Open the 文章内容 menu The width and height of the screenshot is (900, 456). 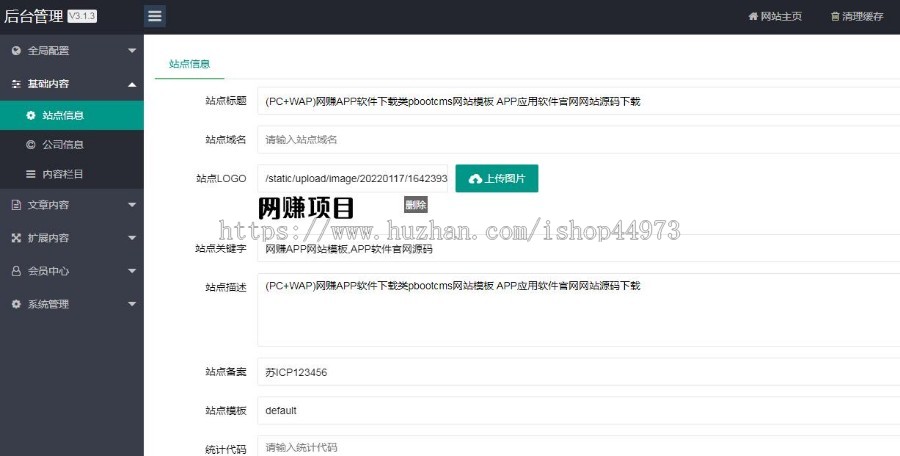point(72,205)
